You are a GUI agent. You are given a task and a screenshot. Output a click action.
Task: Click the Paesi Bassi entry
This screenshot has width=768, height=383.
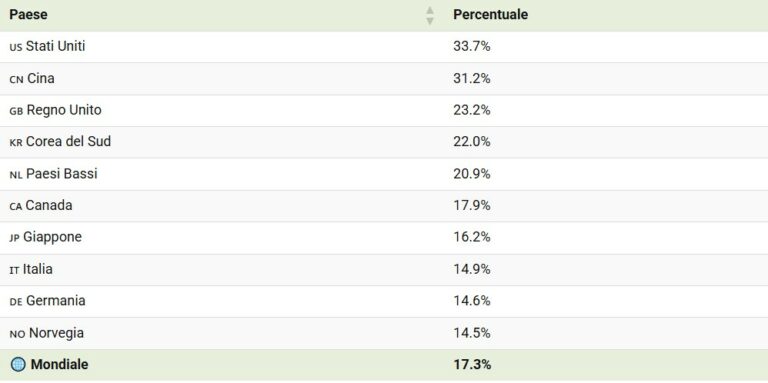[62, 174]
